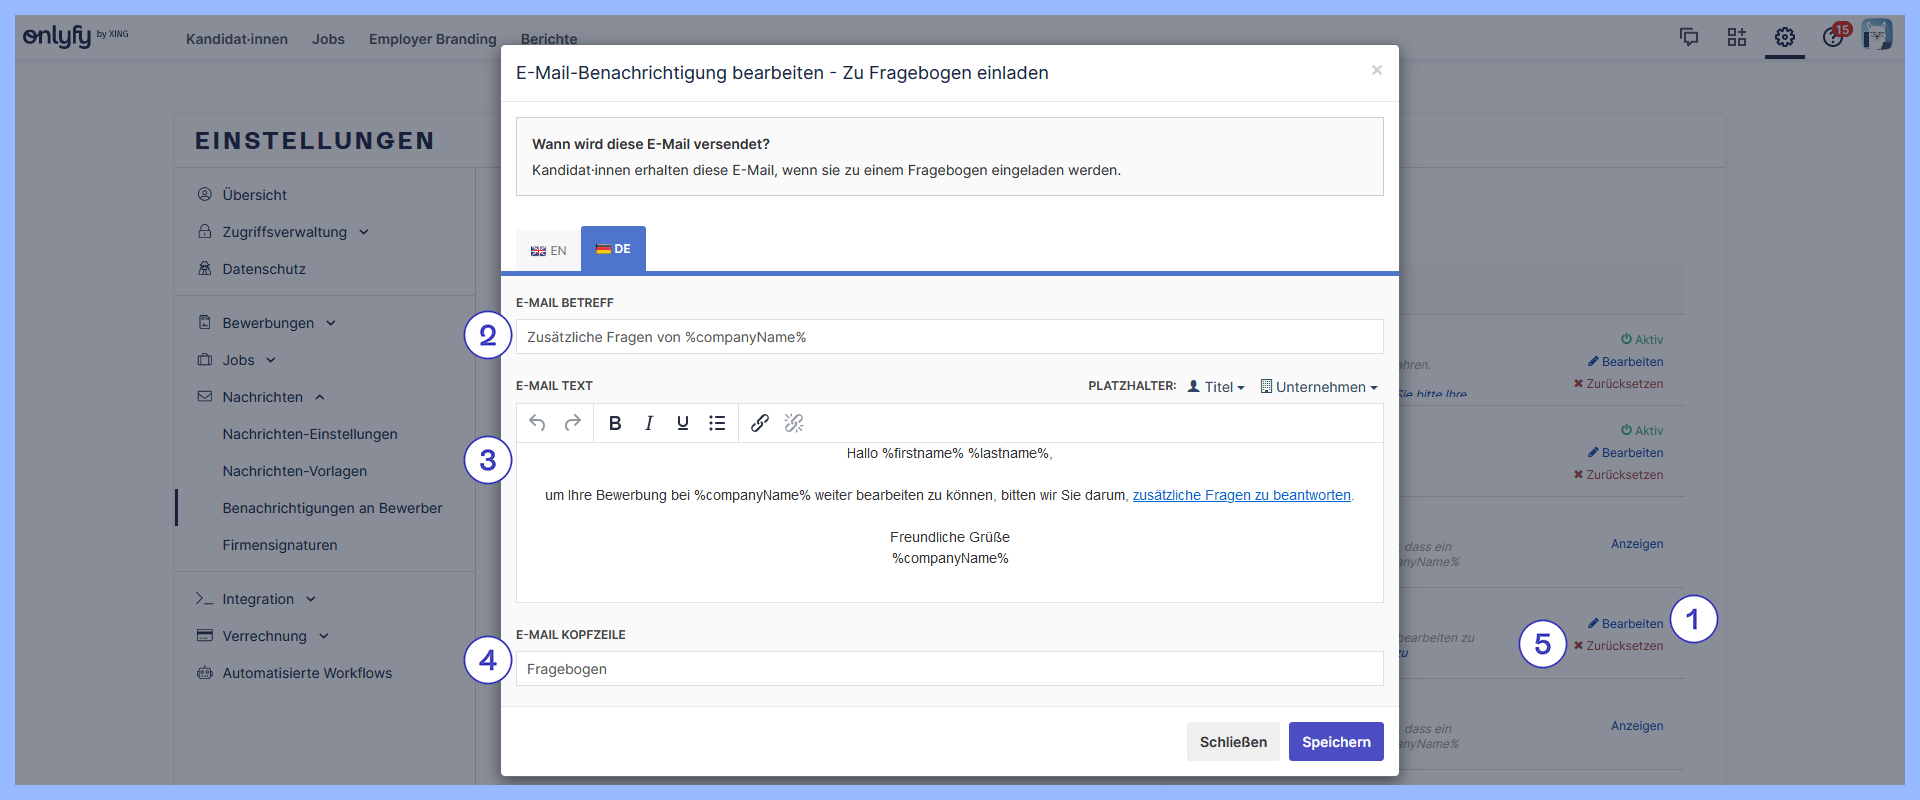Save changes with the Speichern button

point(1336,742)
